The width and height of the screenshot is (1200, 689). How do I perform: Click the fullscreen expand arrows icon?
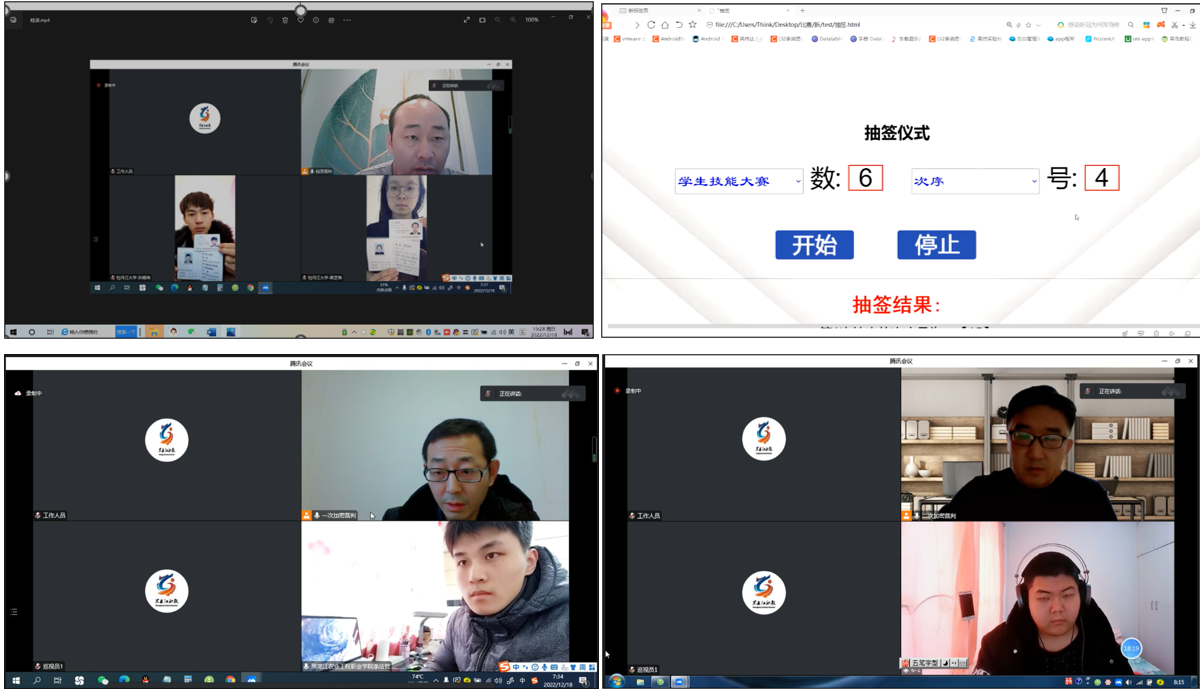(466, 20)
